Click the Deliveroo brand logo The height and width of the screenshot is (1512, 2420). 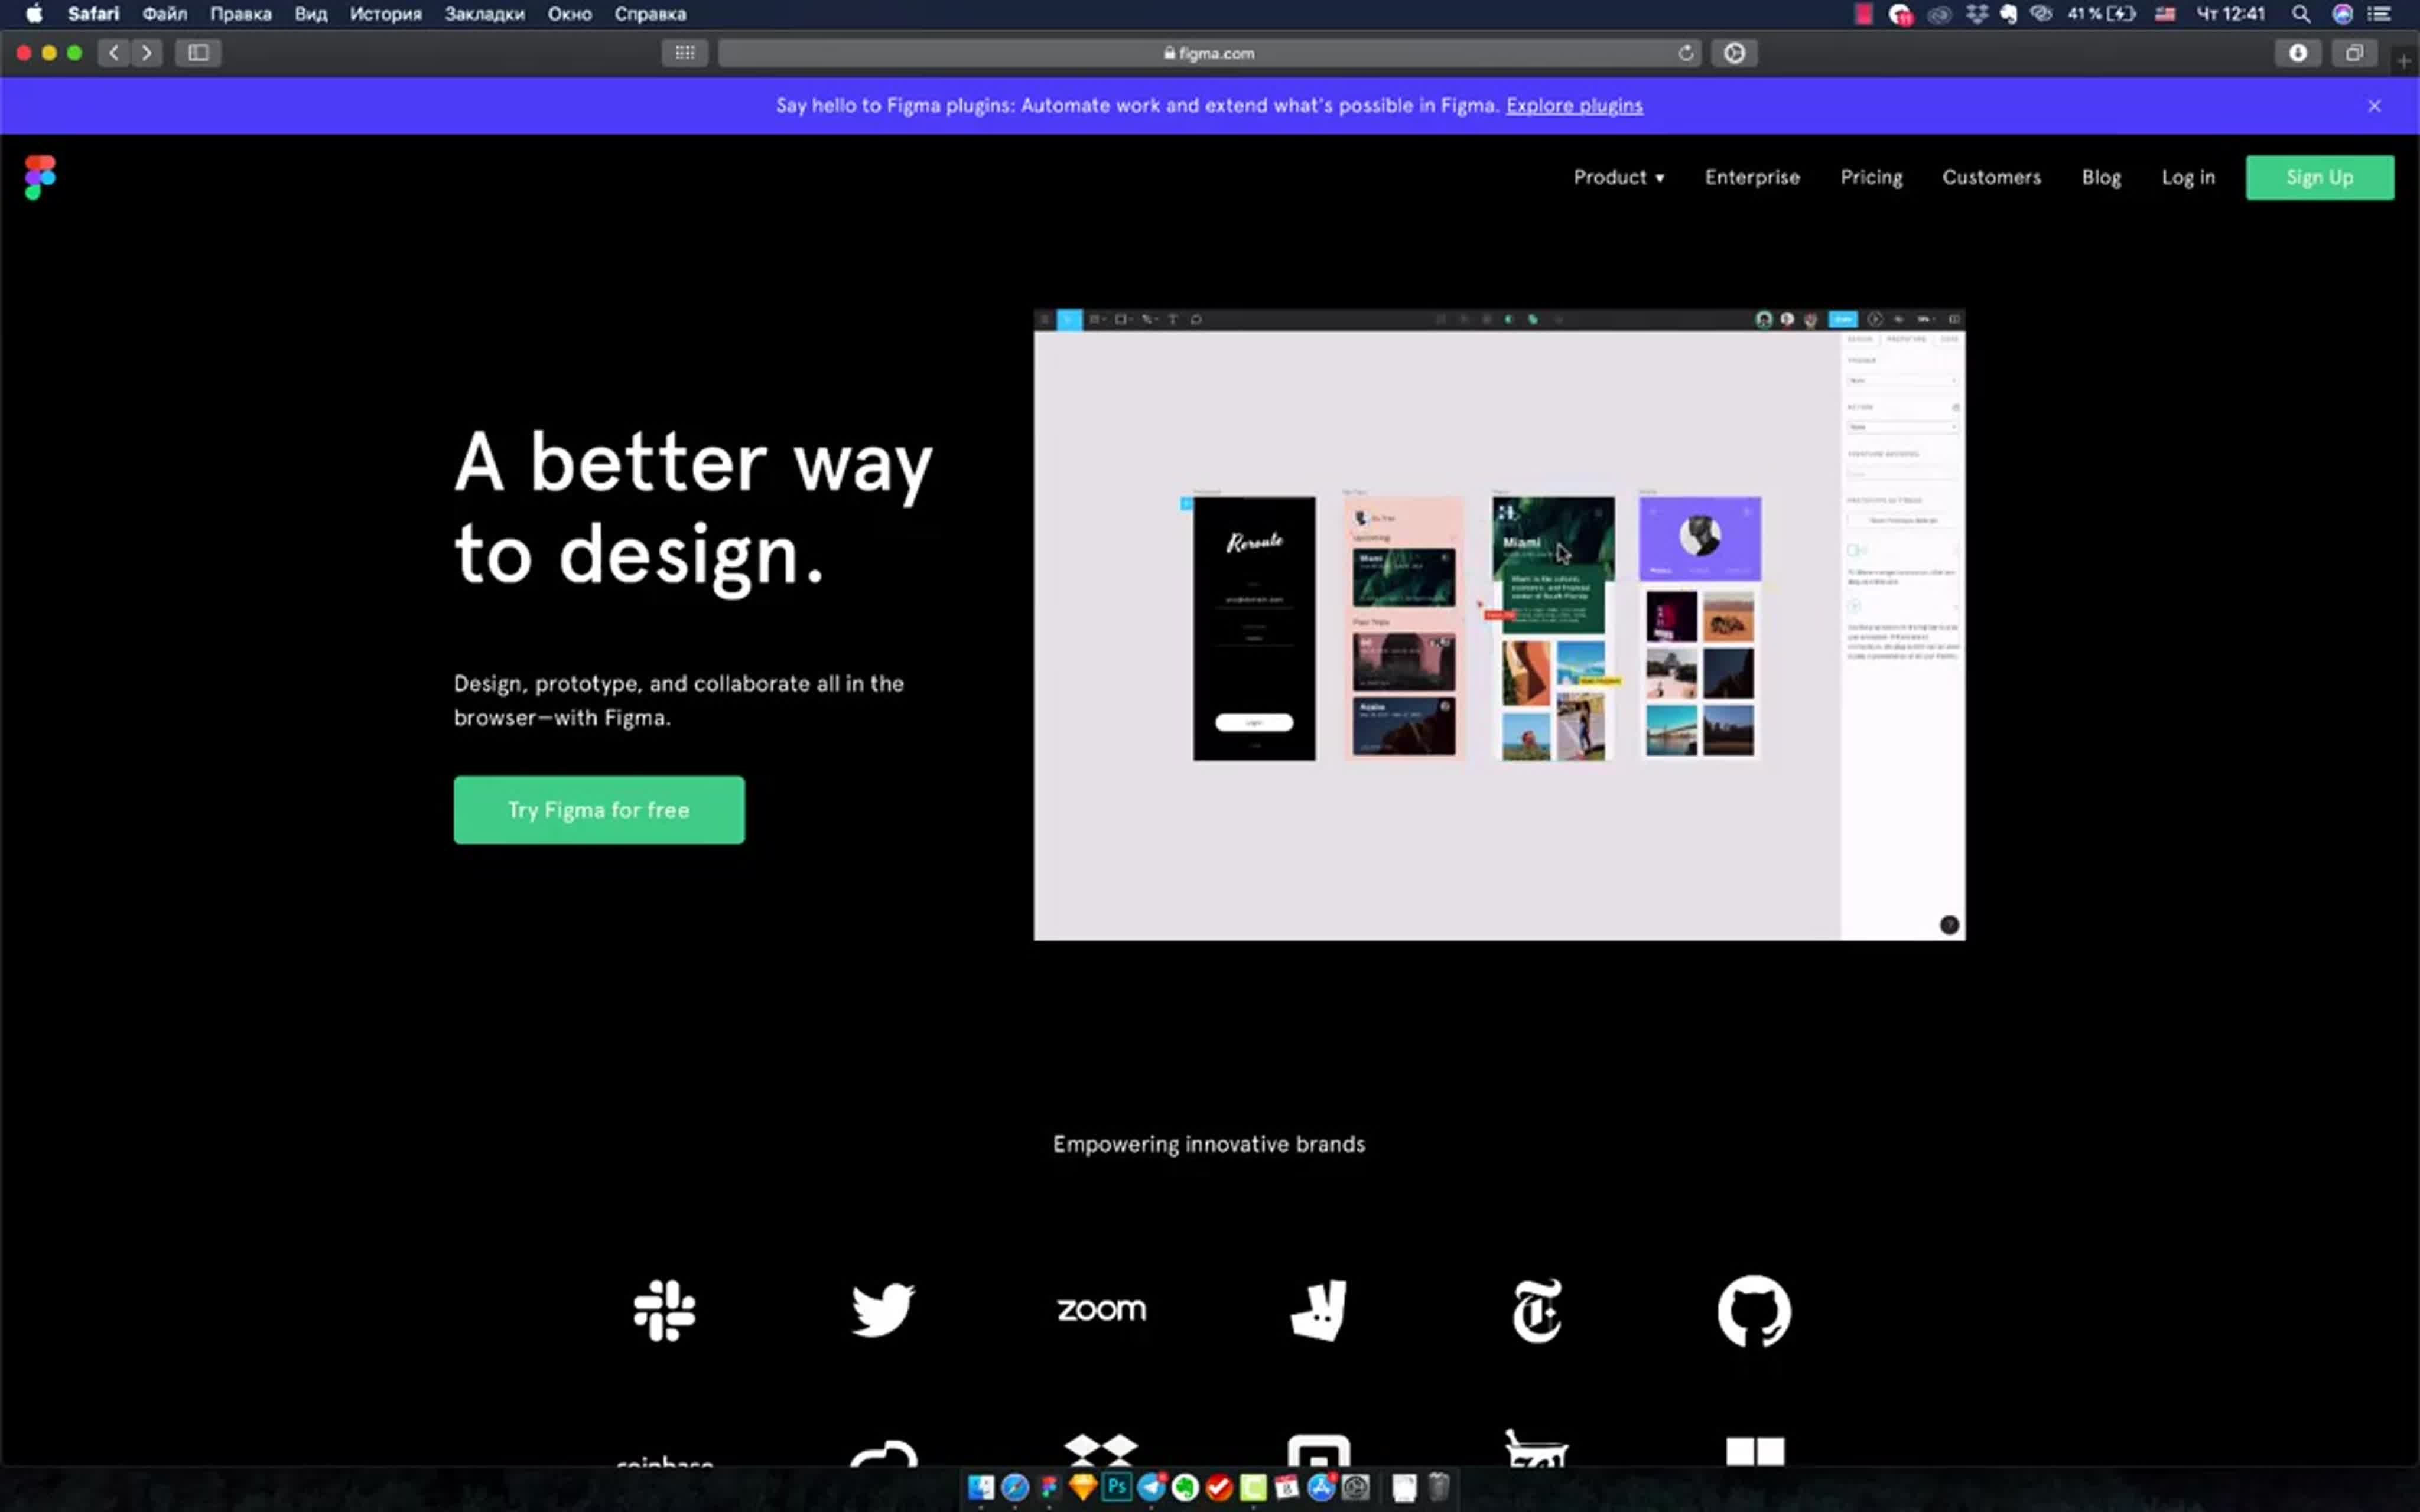(x=1319, y=1310)
